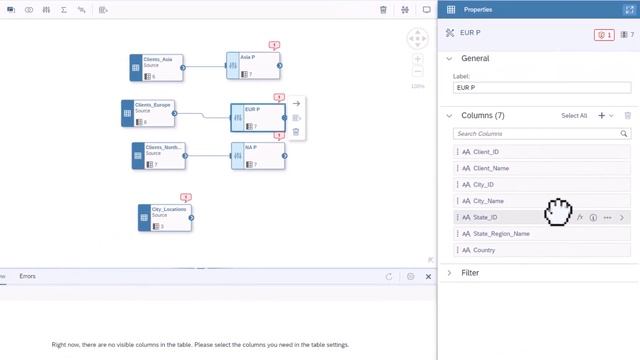Click the add target icon in EUR P context menu
The height and width of the screenshot is (360, 640).
click(297, 118)
